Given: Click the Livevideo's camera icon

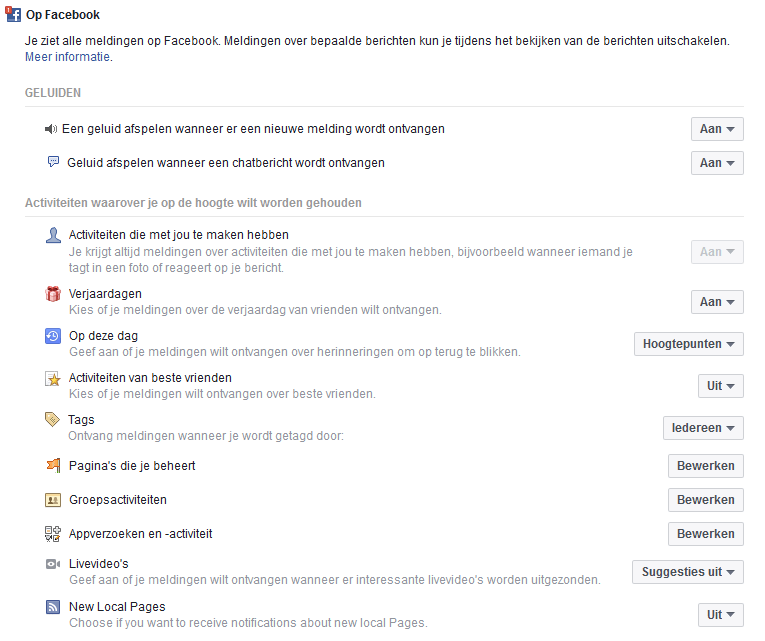Looking at the screenshot, I should pos(53,564).
